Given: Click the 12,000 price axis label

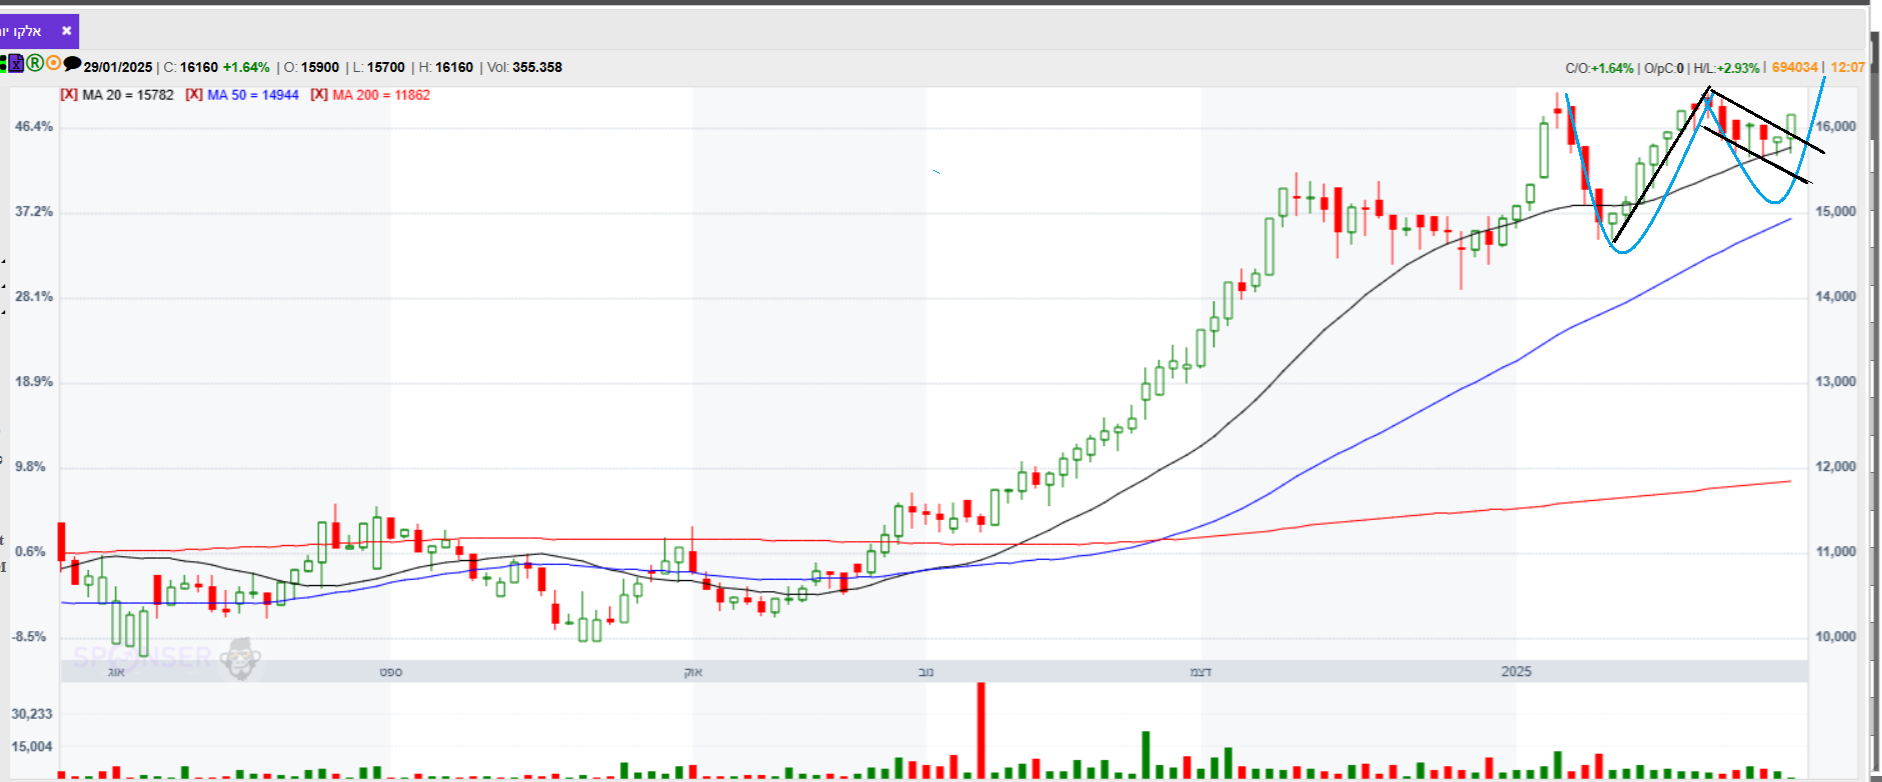Looking at the screenshot, I should (1836, 466).
